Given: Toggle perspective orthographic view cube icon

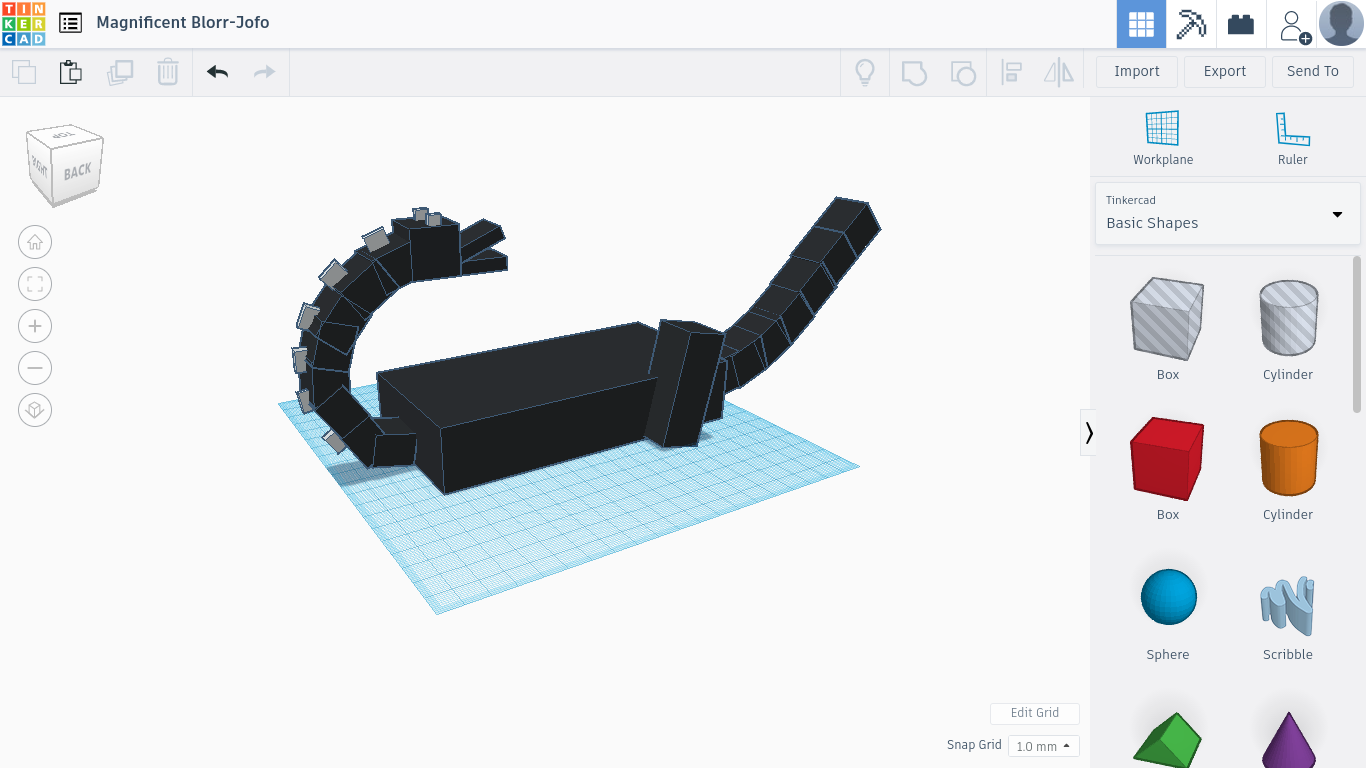Looking at the screenshot, I should (35, 410).
